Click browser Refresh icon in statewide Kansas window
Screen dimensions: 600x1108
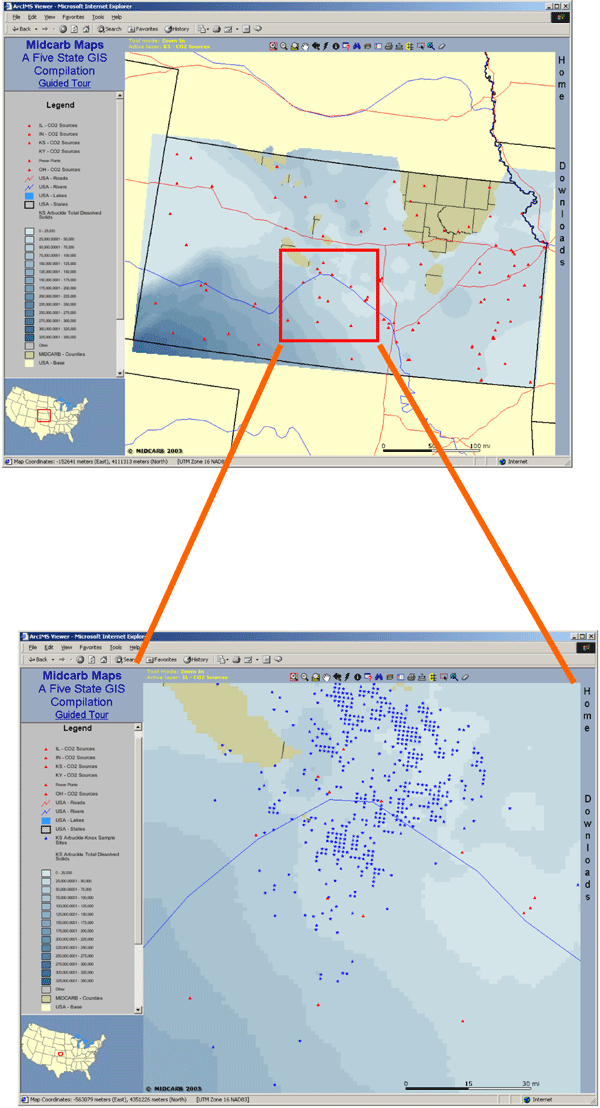click(74, 29)
